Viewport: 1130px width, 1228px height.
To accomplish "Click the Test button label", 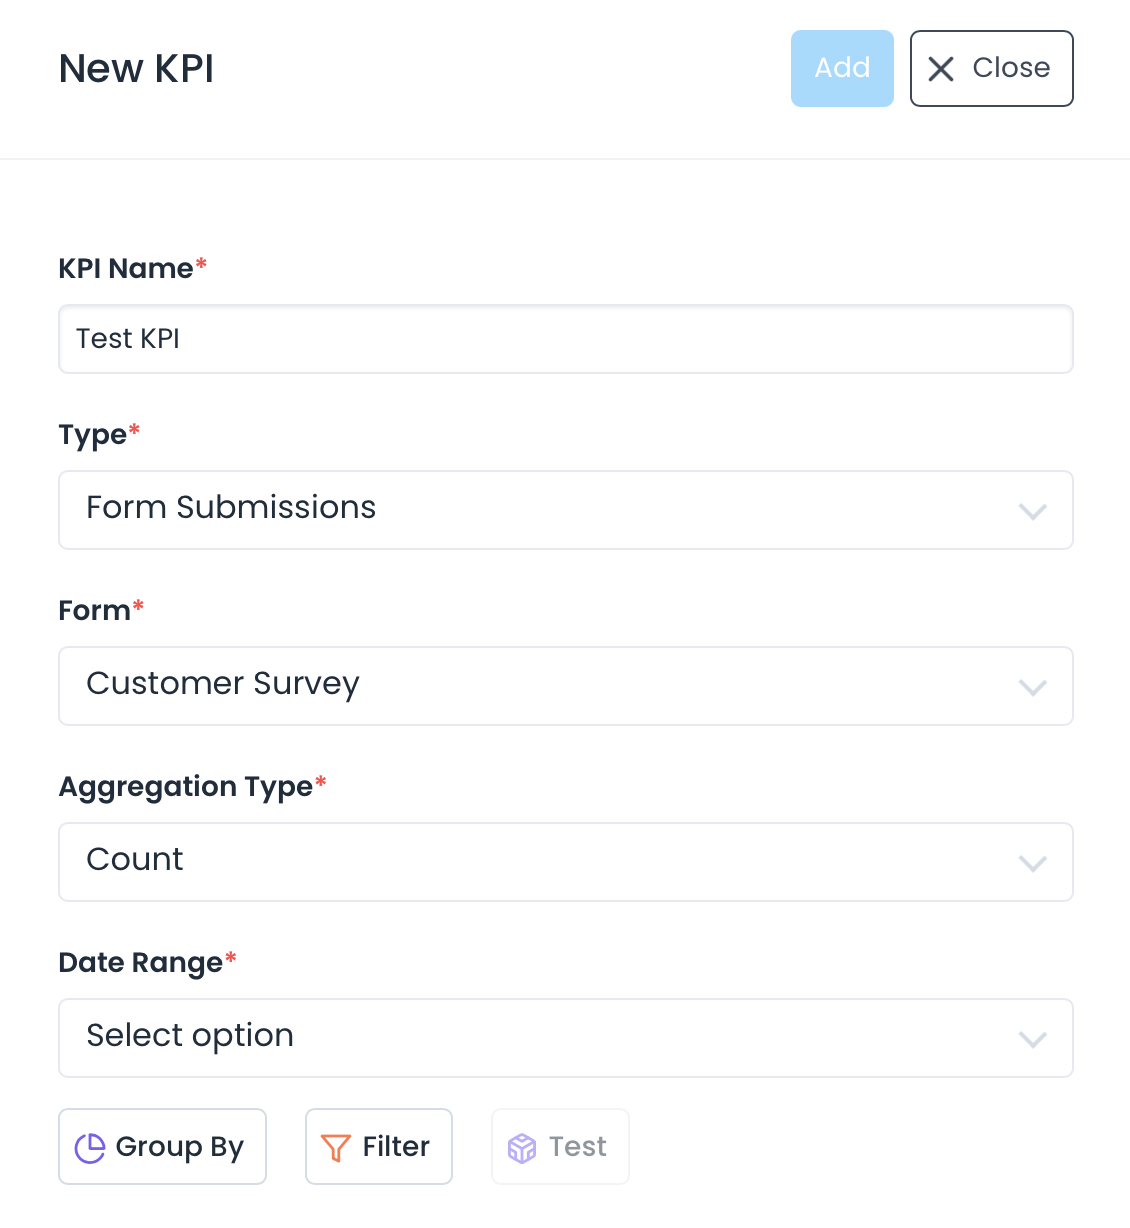I will point(578,1147).
